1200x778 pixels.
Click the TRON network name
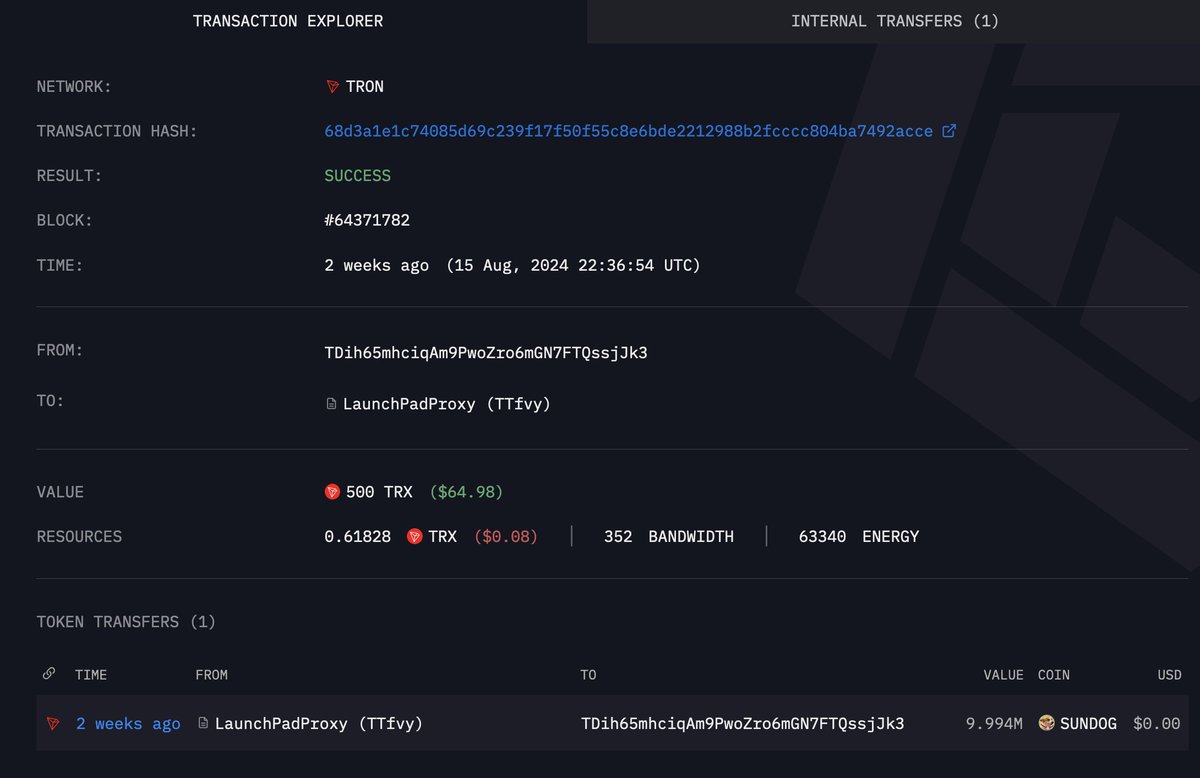365,87
